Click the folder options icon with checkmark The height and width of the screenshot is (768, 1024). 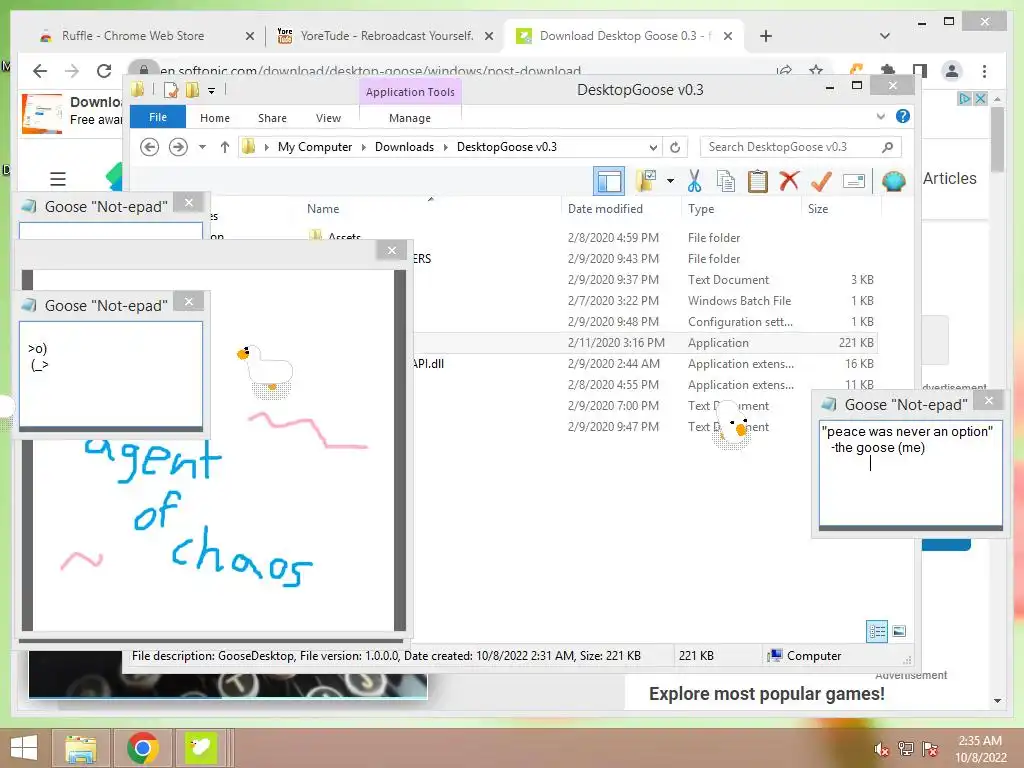click(x=646, y=181)
